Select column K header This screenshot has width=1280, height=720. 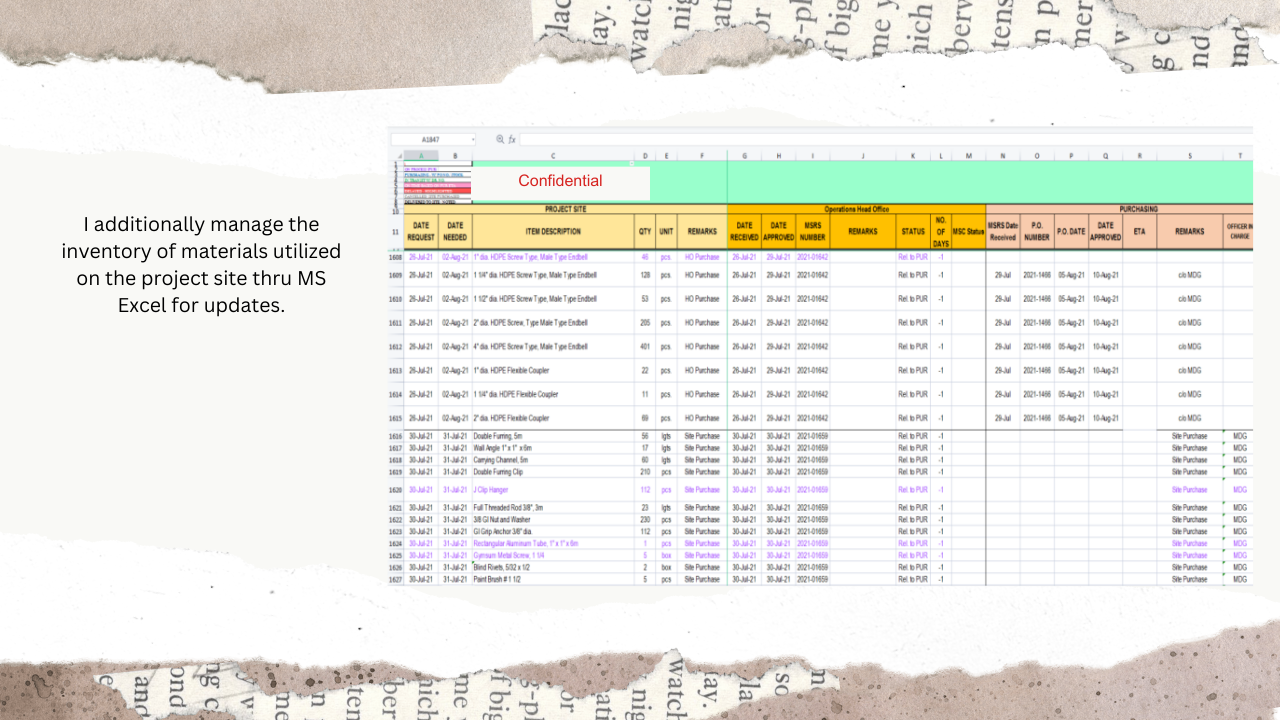pyautogui.click(x=913, y=156)
